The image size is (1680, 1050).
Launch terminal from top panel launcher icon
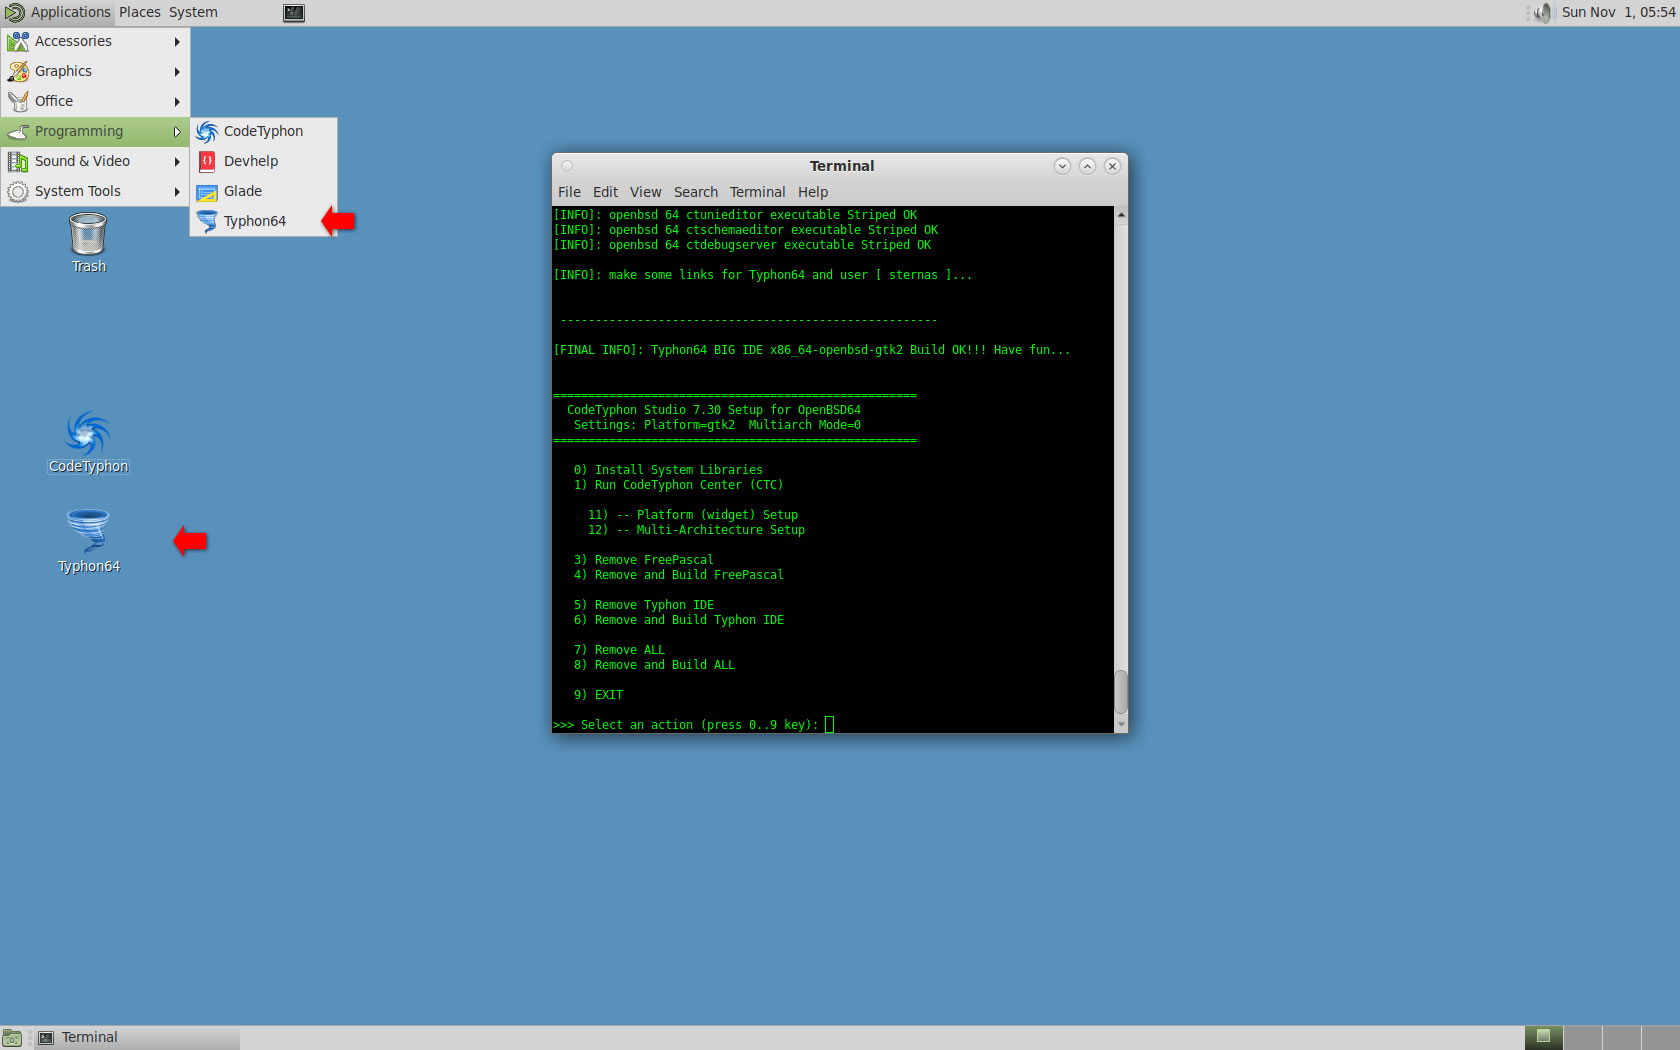pos(294,13)
